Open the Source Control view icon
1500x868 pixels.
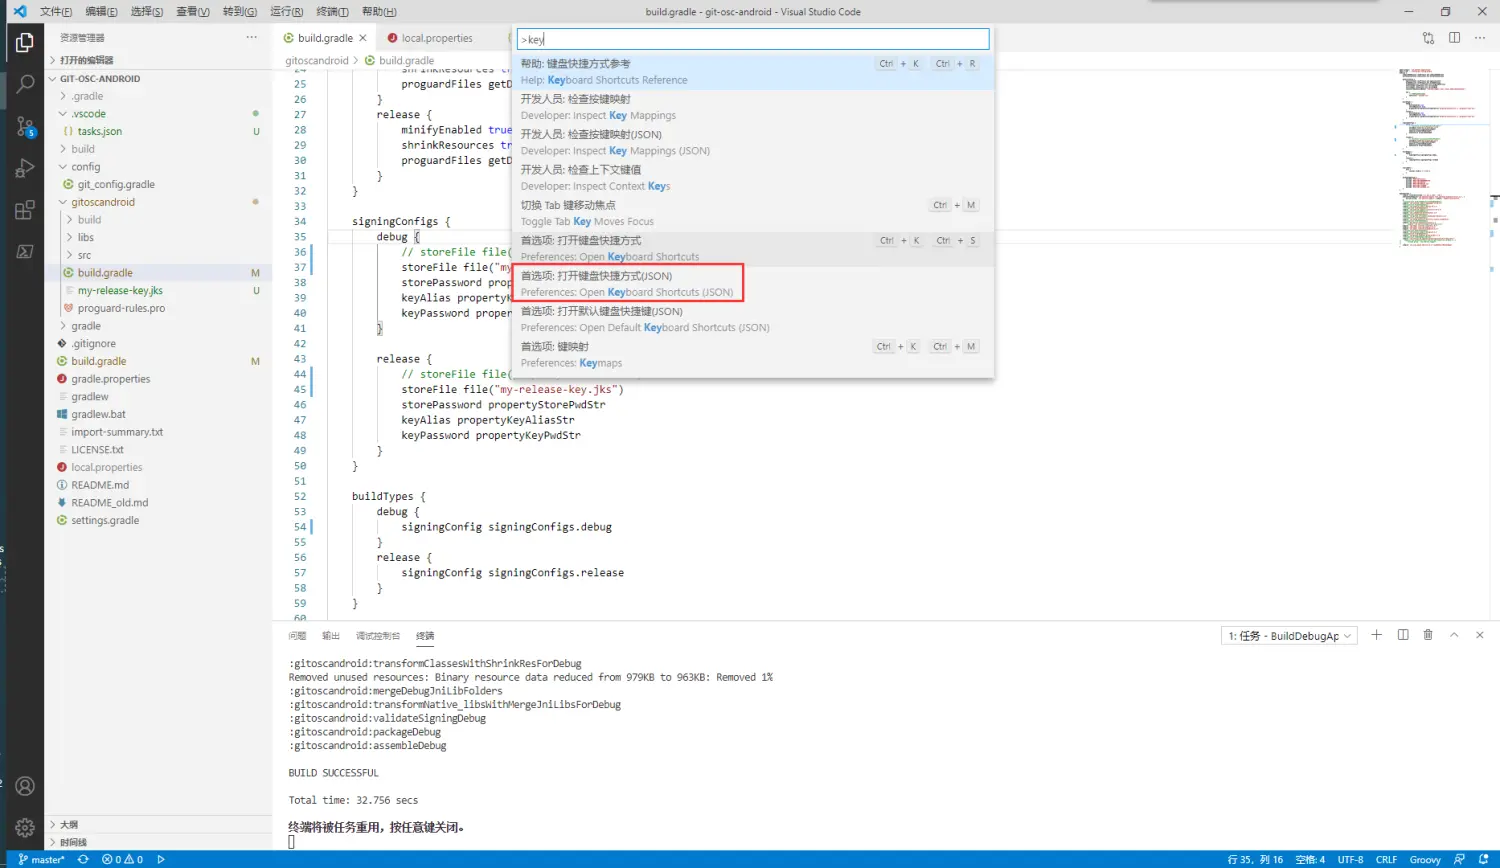[25, 127]
